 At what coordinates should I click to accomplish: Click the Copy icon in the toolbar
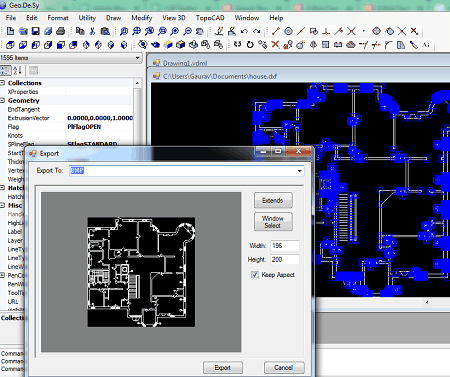pyautogui.click(x=80, y=31)
